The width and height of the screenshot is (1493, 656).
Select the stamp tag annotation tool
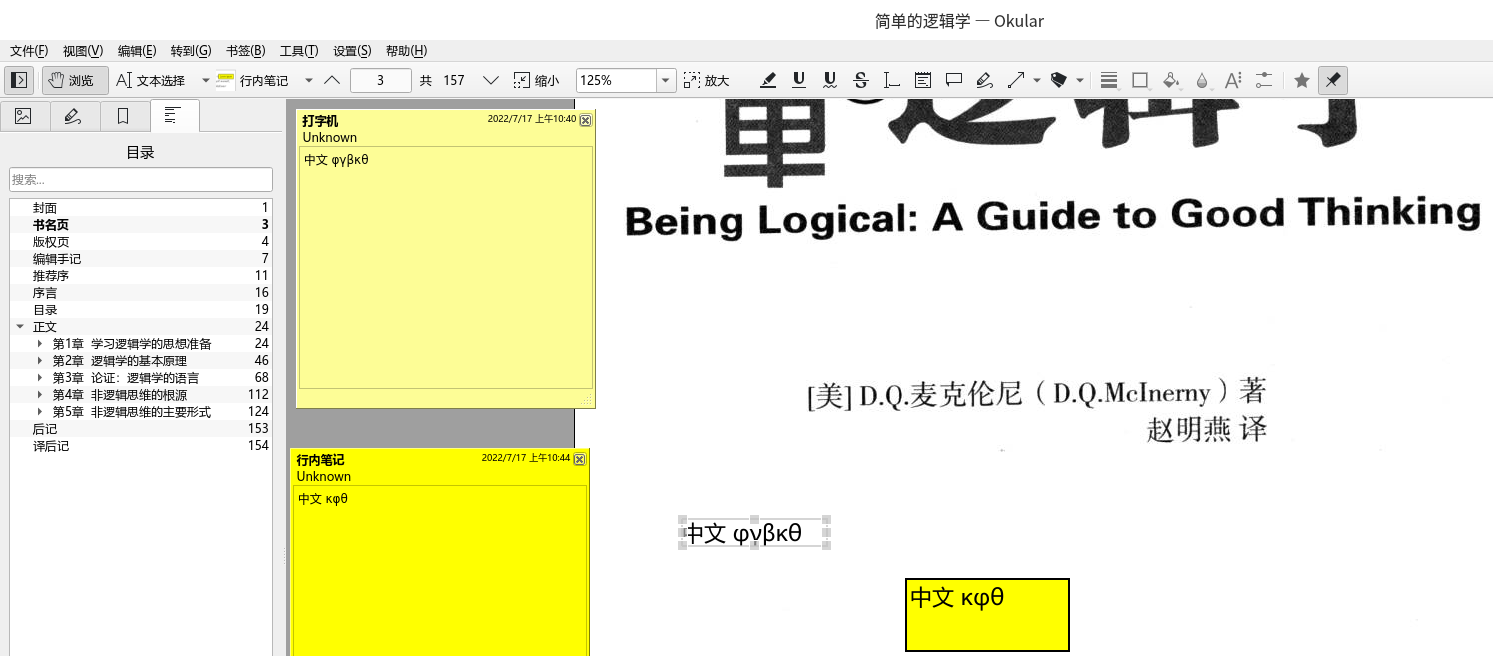(1059, 80)
